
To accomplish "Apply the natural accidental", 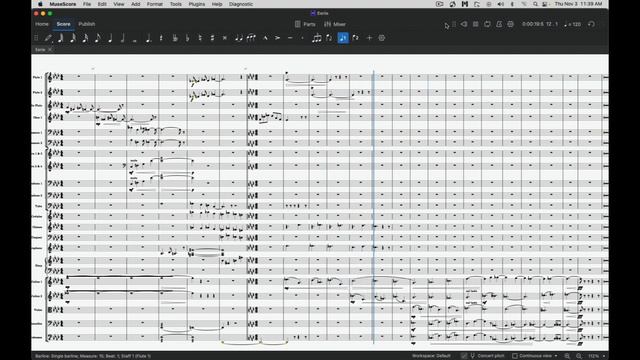I will (x=200, y=38).
